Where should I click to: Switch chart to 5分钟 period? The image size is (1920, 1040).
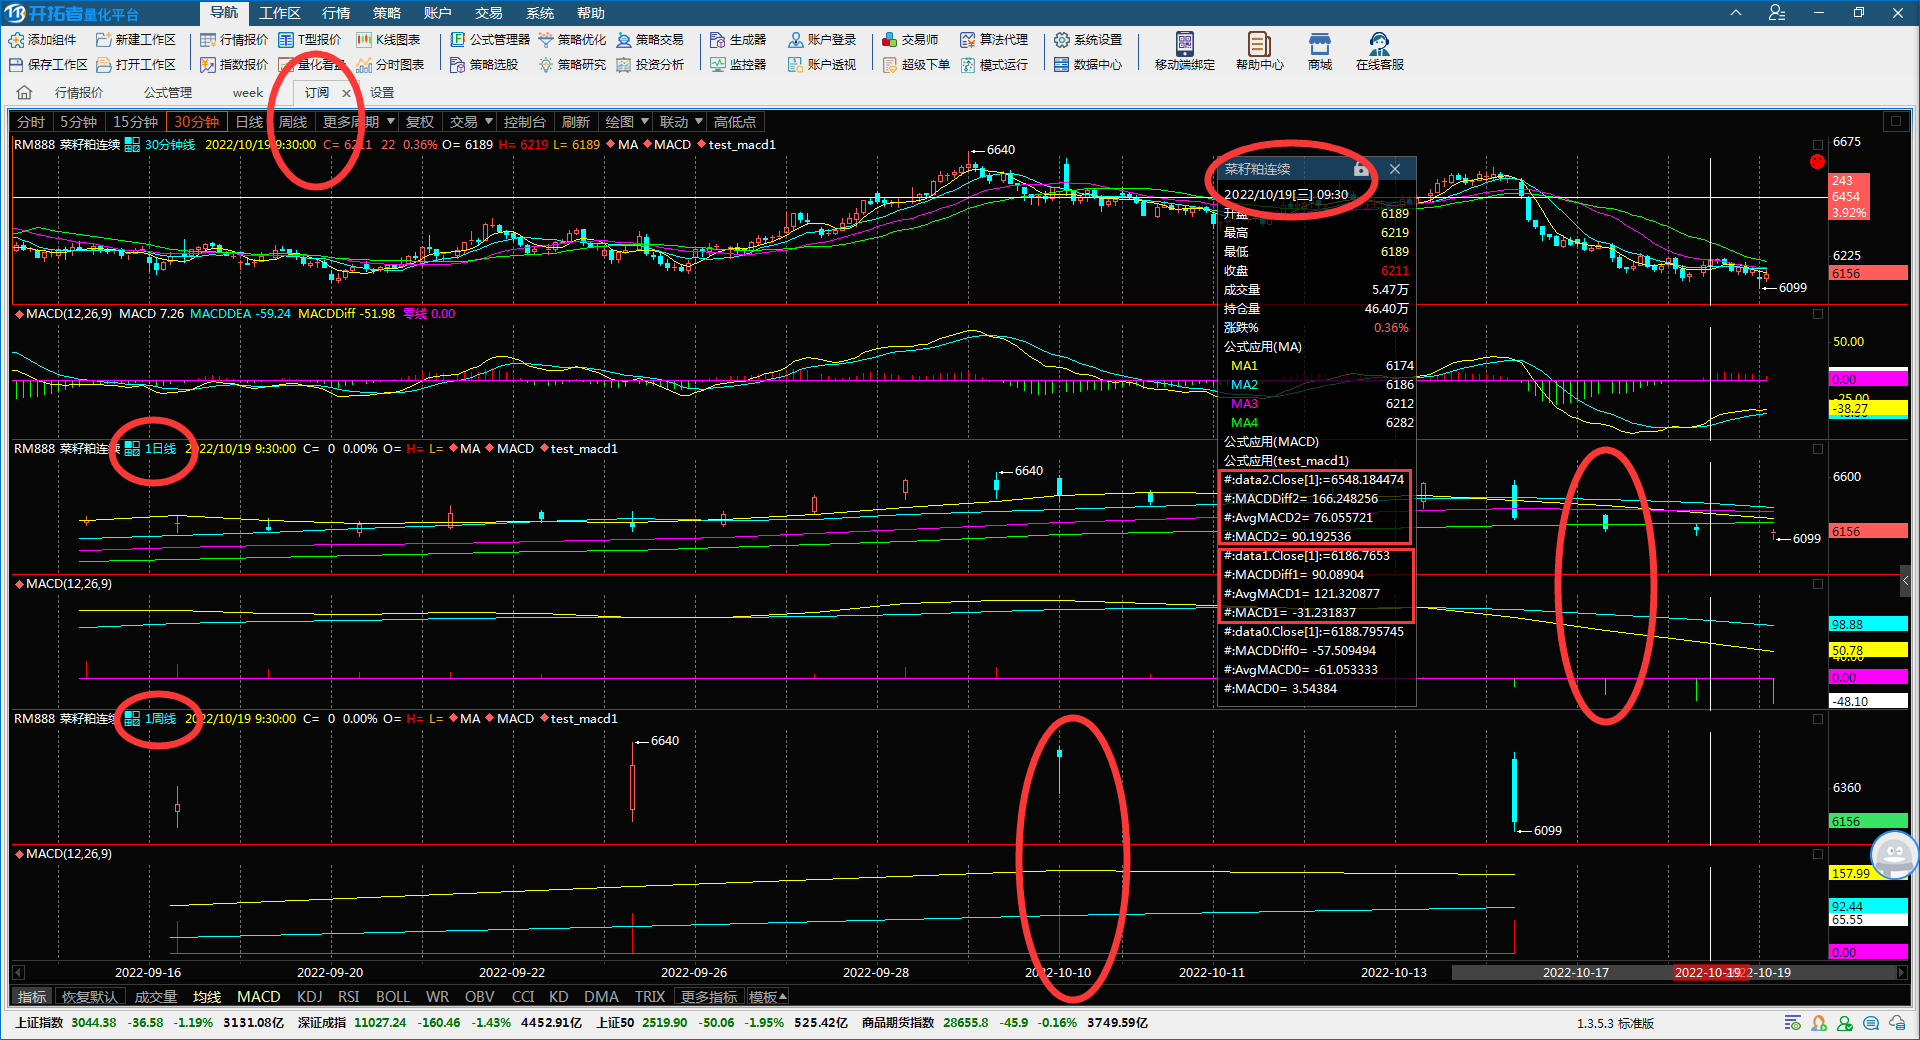(x=78, y=122)
